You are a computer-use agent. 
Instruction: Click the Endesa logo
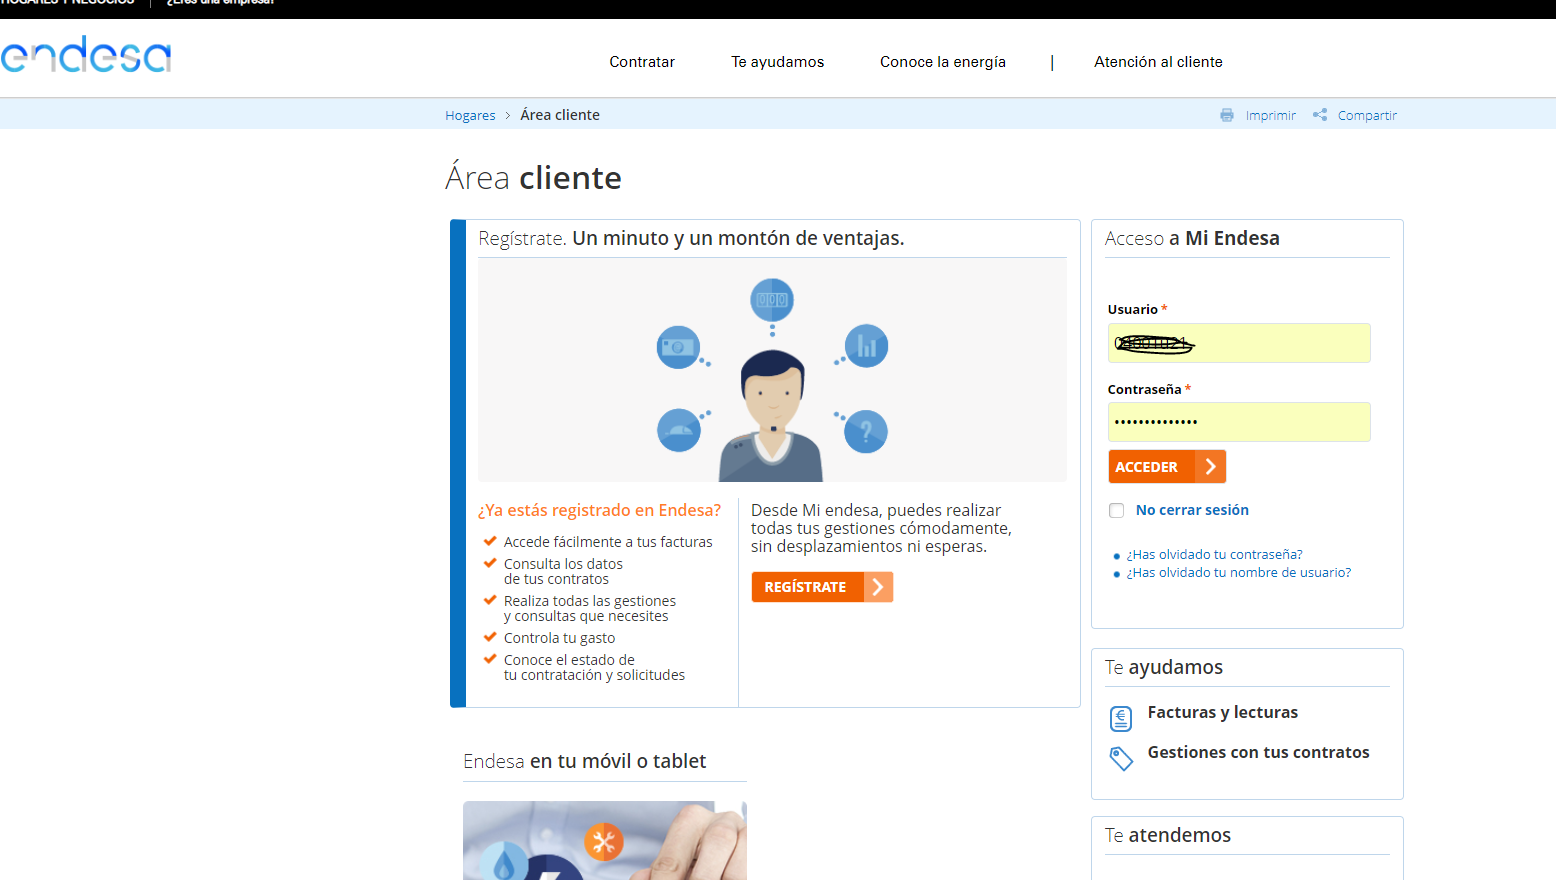tap(86, 55)
